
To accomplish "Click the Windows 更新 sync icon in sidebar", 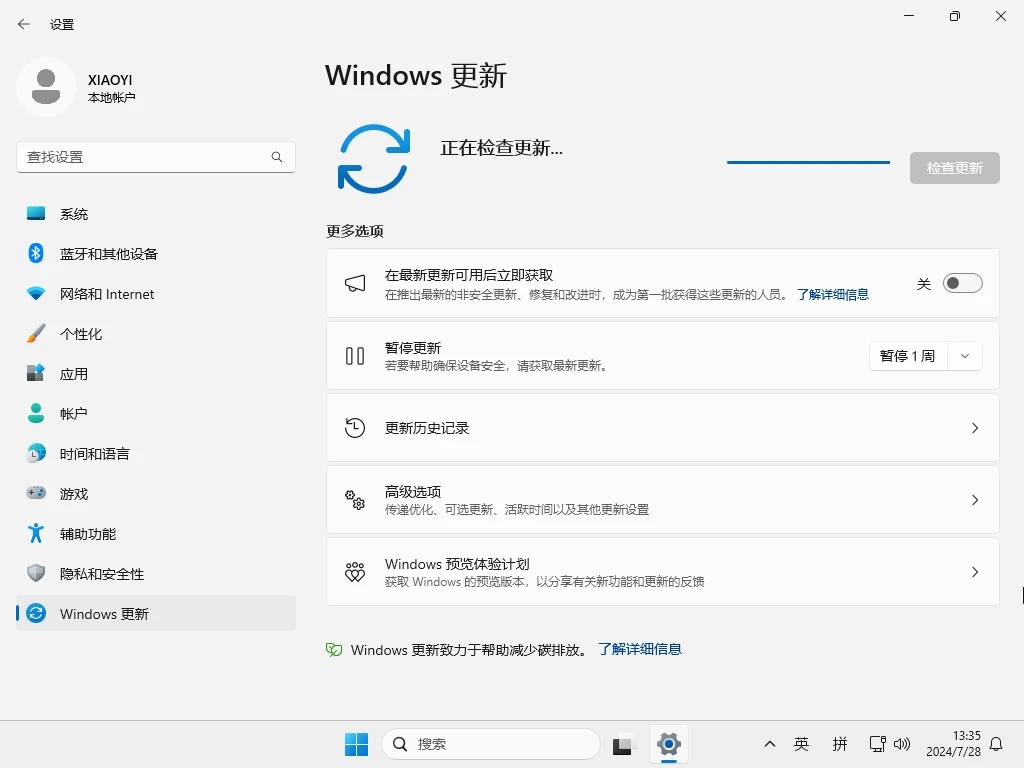I will pos(36,613).
